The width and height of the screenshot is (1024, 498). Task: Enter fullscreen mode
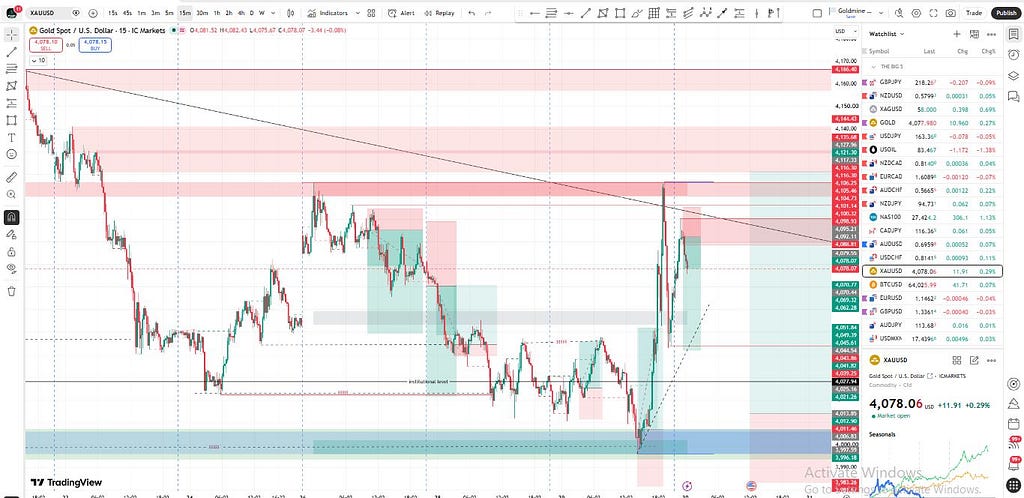(931, 13)
